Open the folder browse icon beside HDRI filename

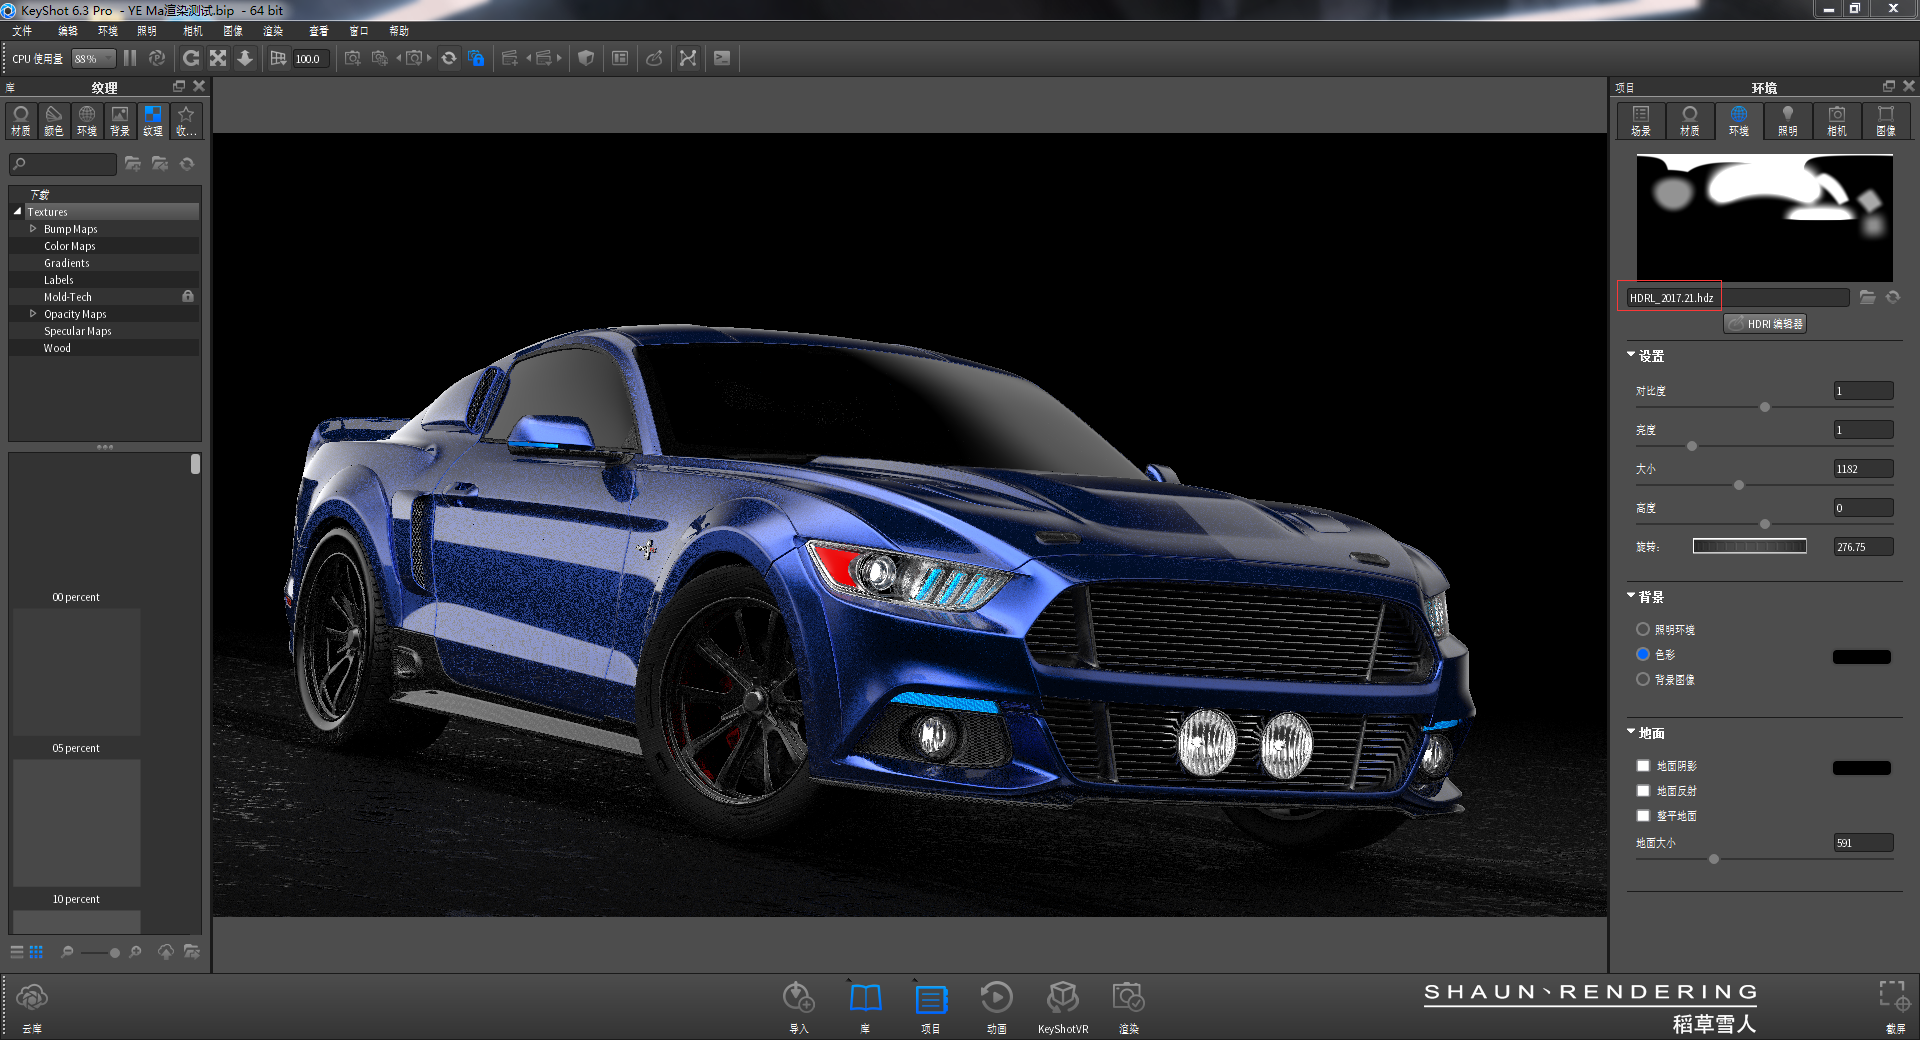[1869, 297]
